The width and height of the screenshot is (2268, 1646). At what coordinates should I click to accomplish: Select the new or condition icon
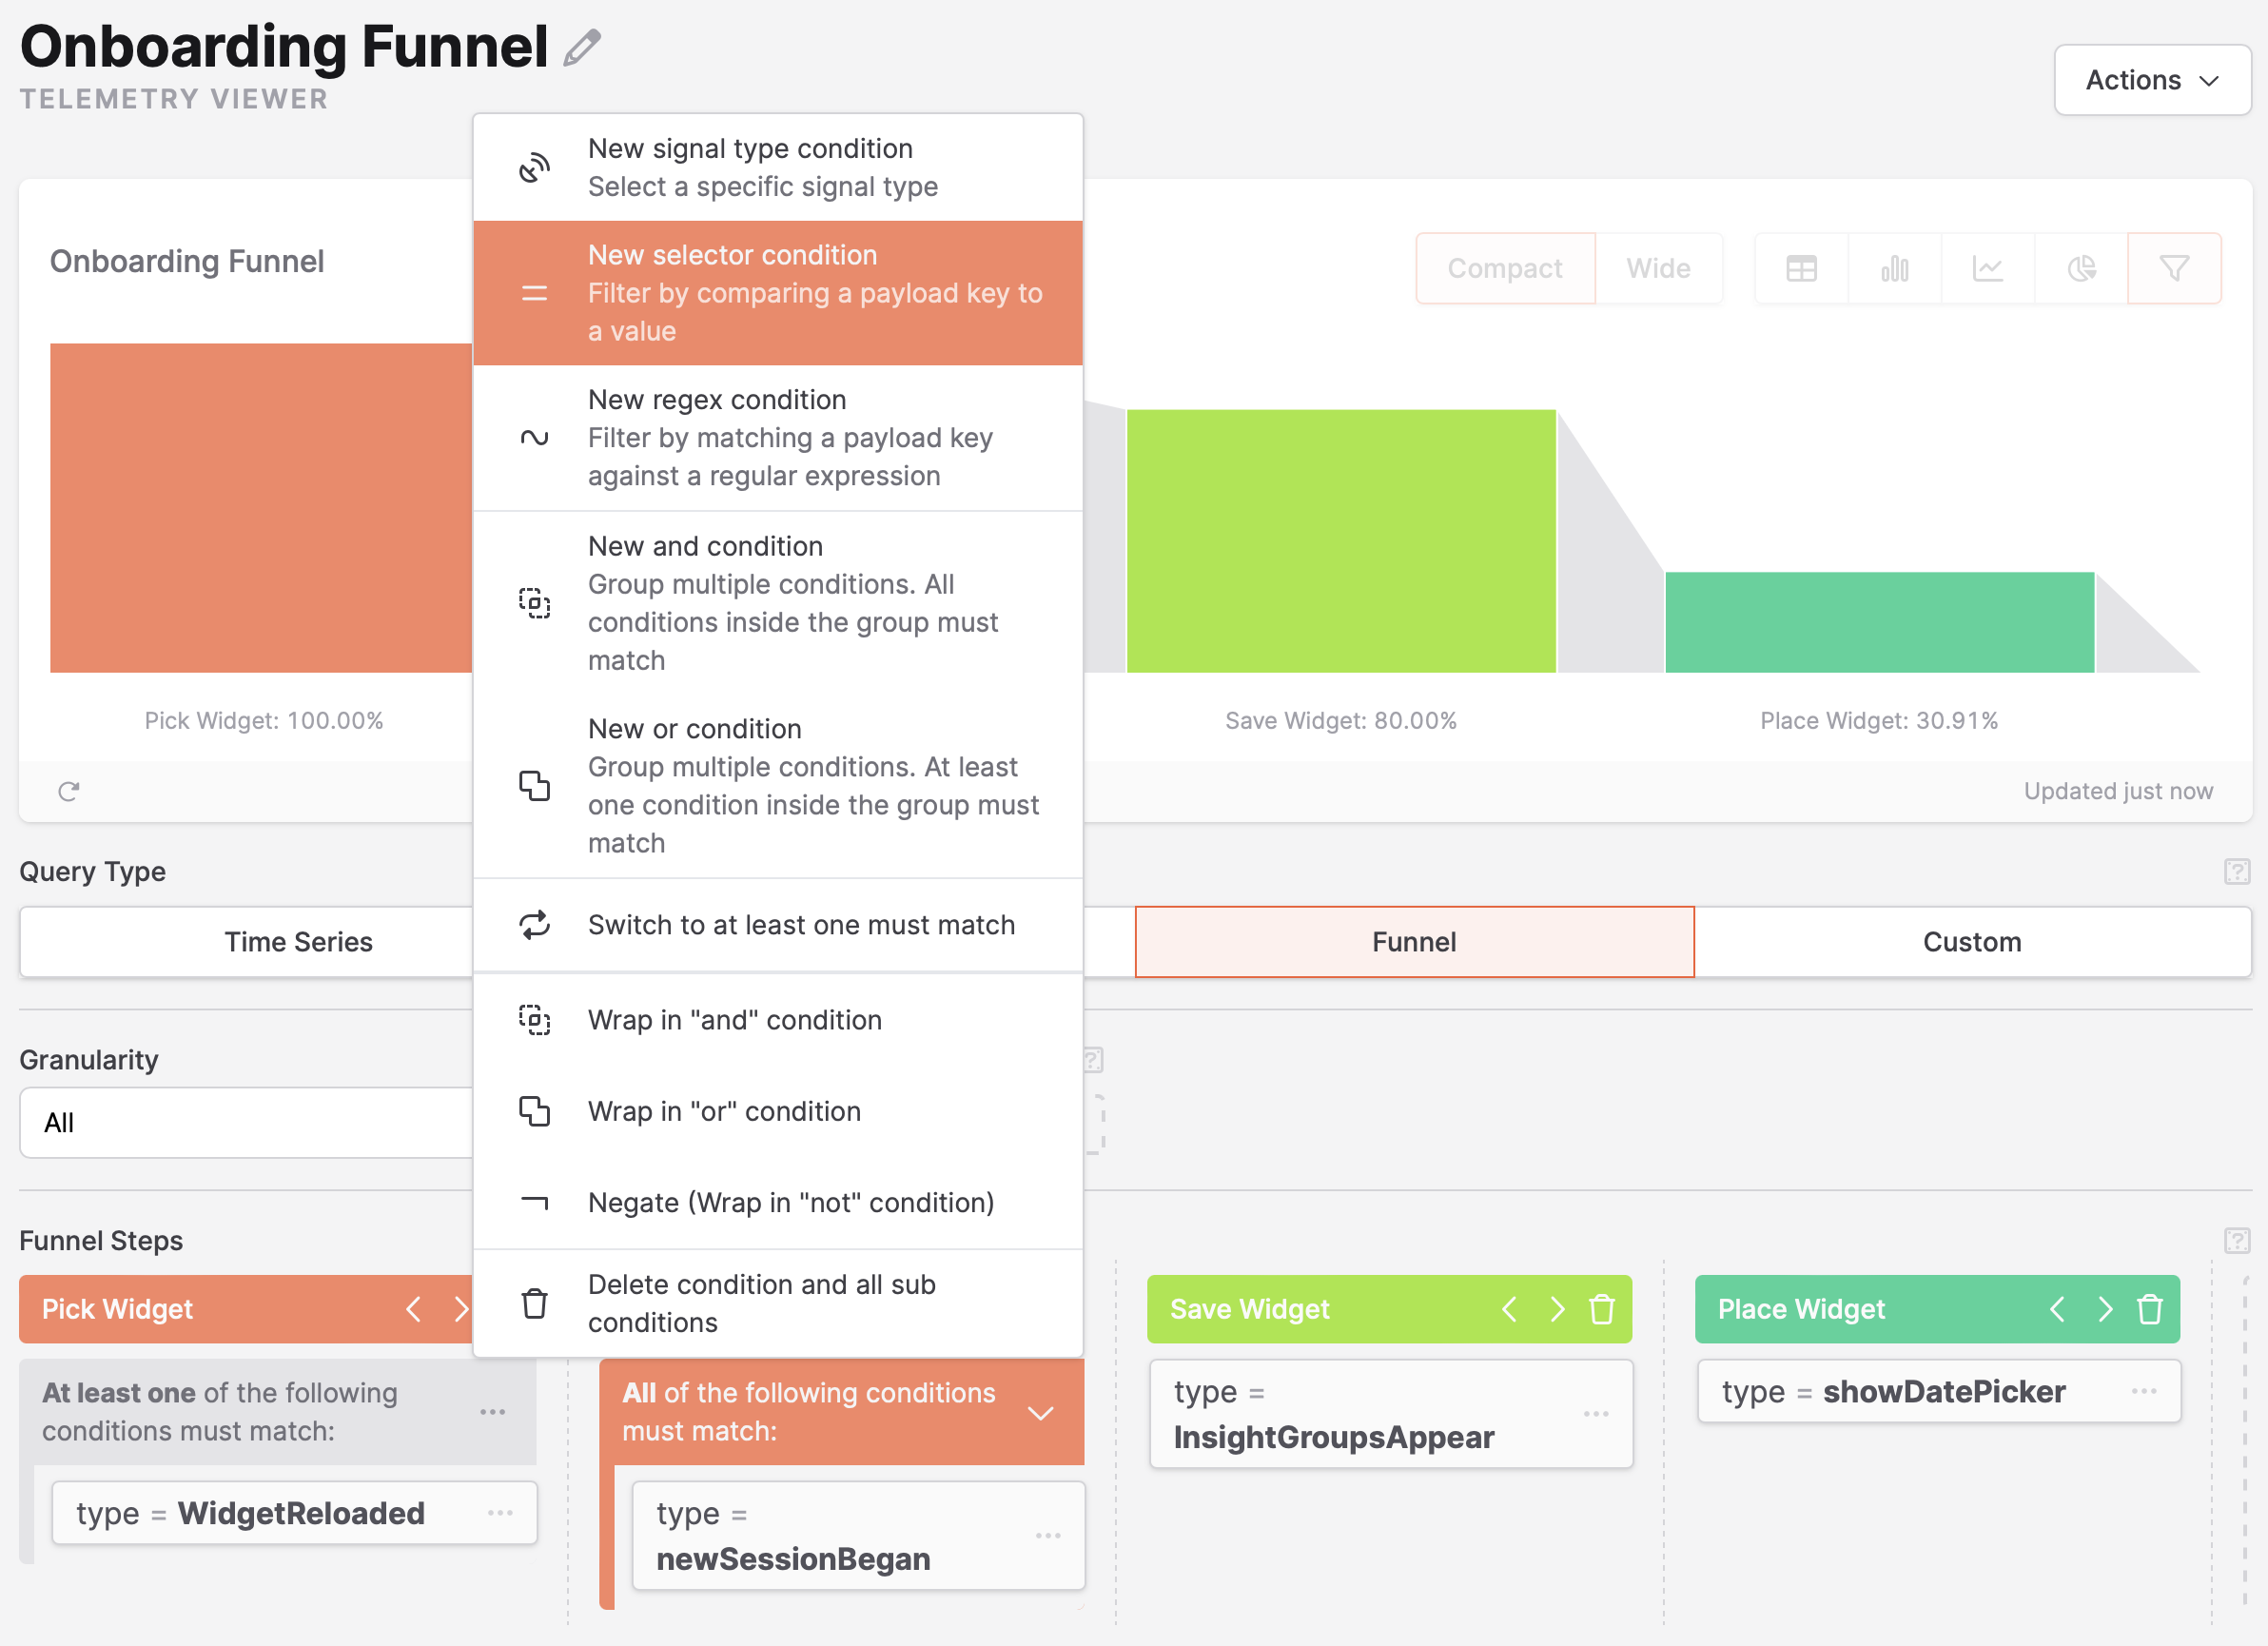point(534,785)
